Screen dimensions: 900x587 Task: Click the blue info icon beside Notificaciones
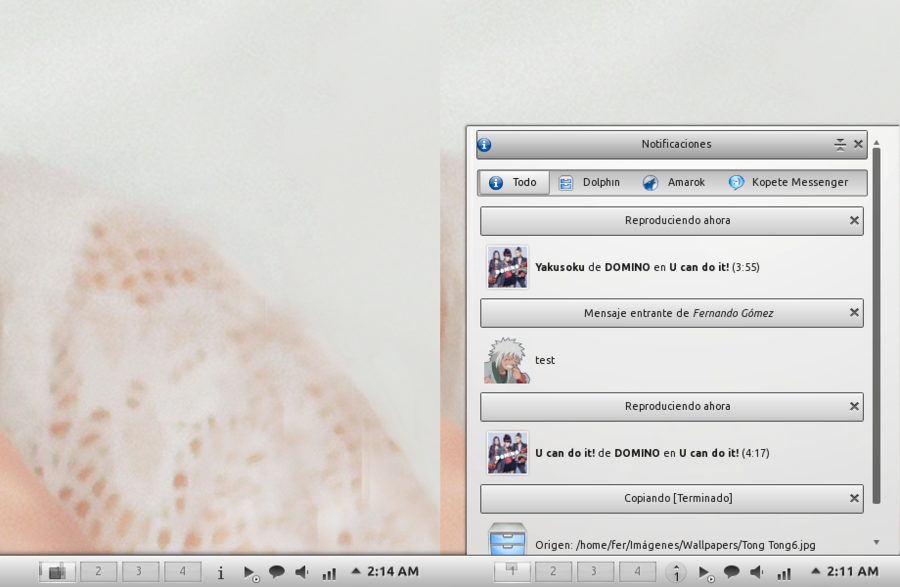point(485,144)
